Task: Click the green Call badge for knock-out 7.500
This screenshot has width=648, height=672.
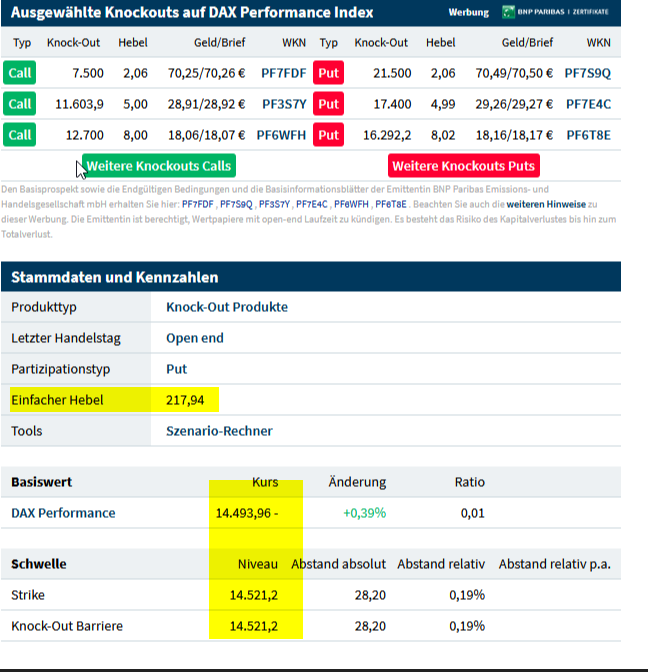Action: pyautogui.click(x=20, y=73)
